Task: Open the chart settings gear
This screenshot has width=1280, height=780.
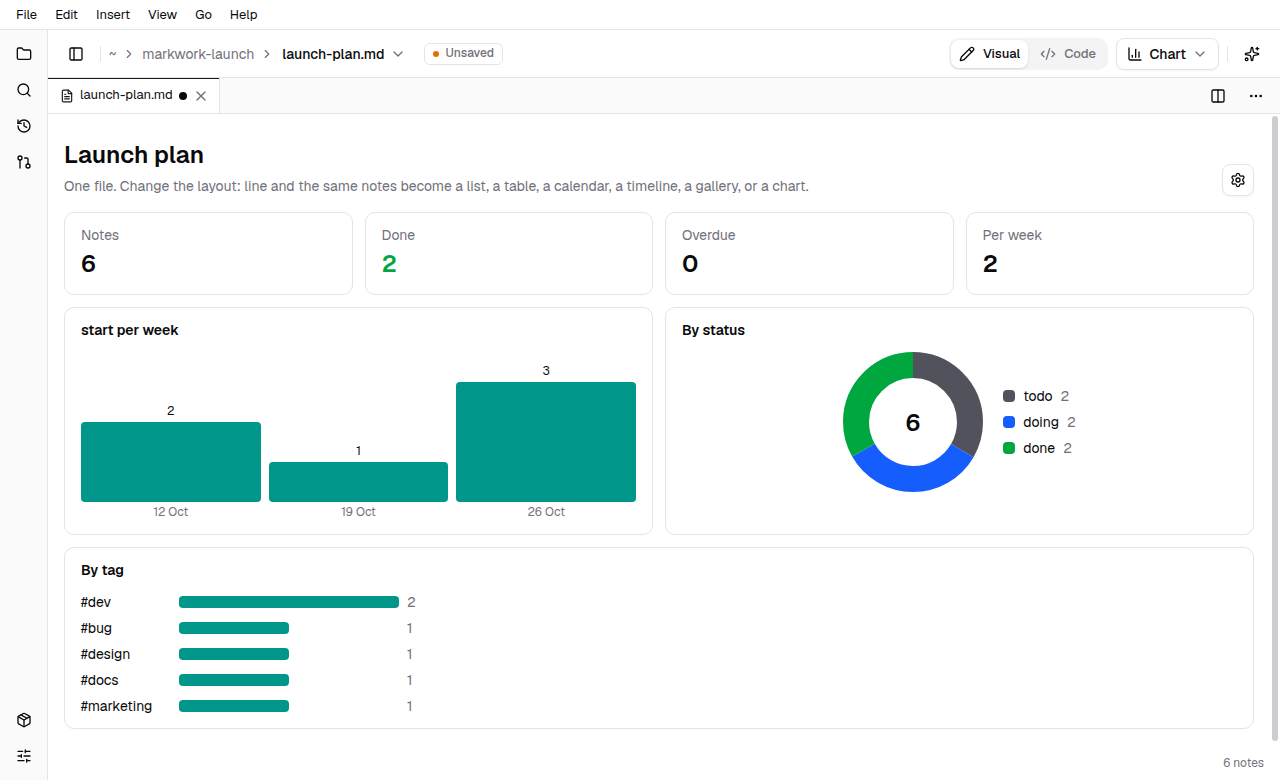Action: coord(1238,180)
